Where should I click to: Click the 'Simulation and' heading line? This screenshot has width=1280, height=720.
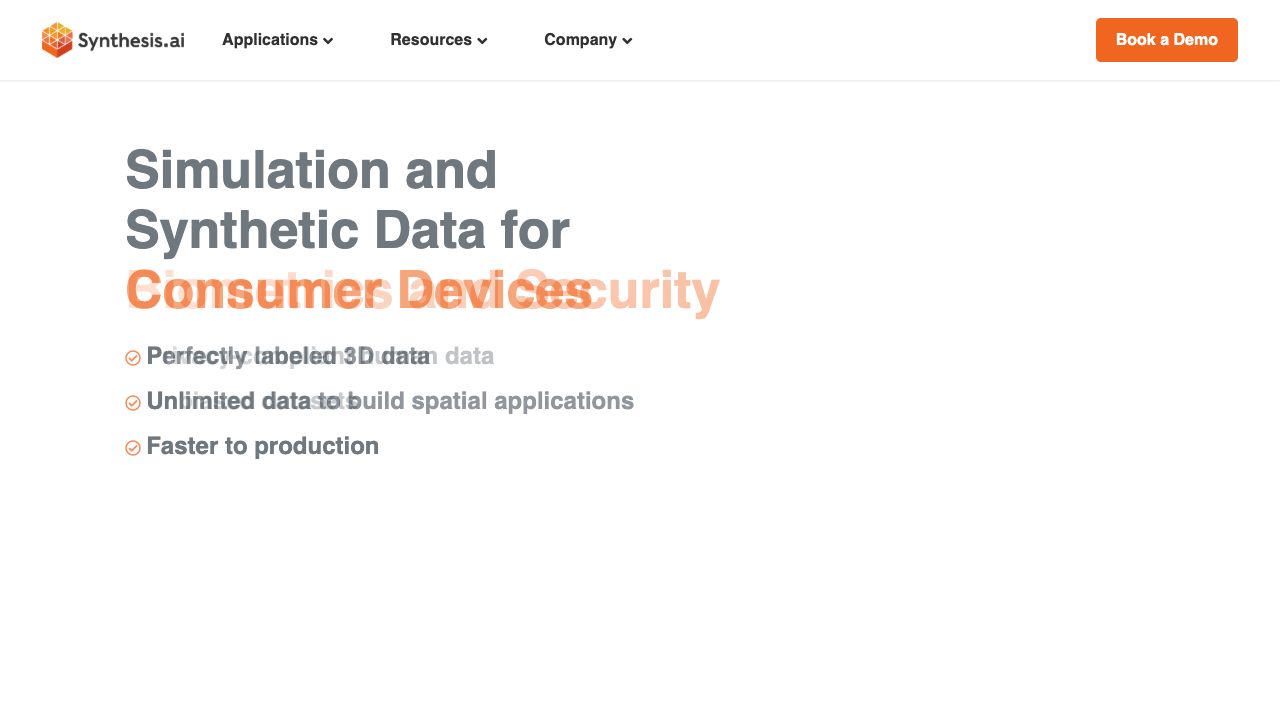pyautogui.click(x=311, y=170)
